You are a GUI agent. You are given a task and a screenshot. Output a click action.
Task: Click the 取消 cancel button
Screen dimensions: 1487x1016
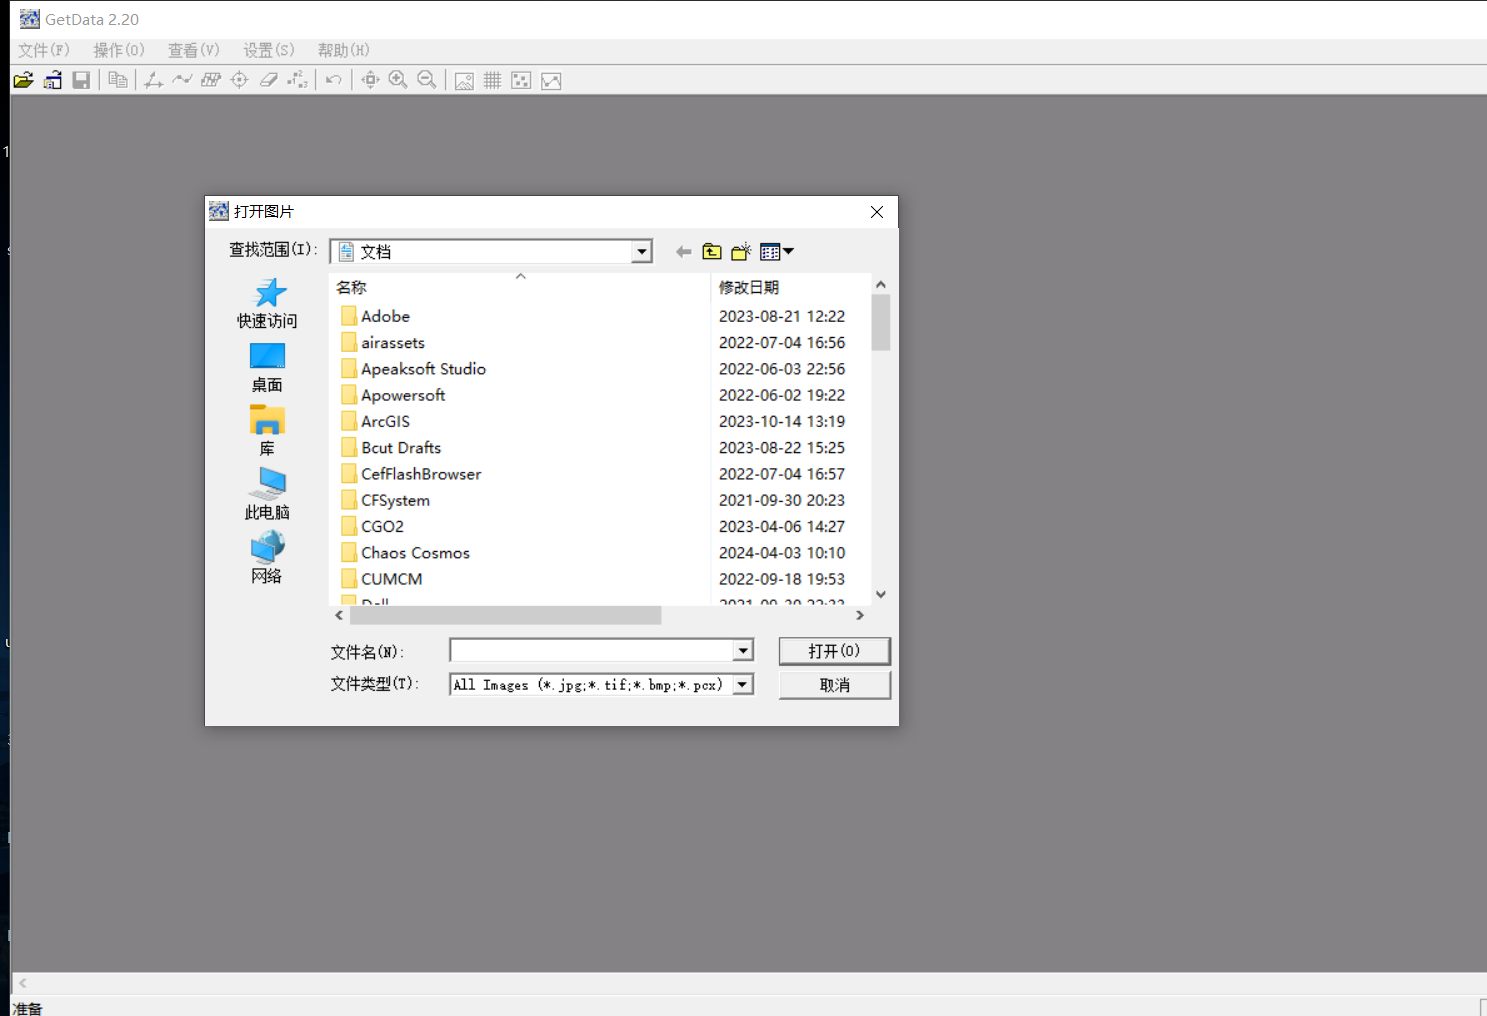point(834,685)
